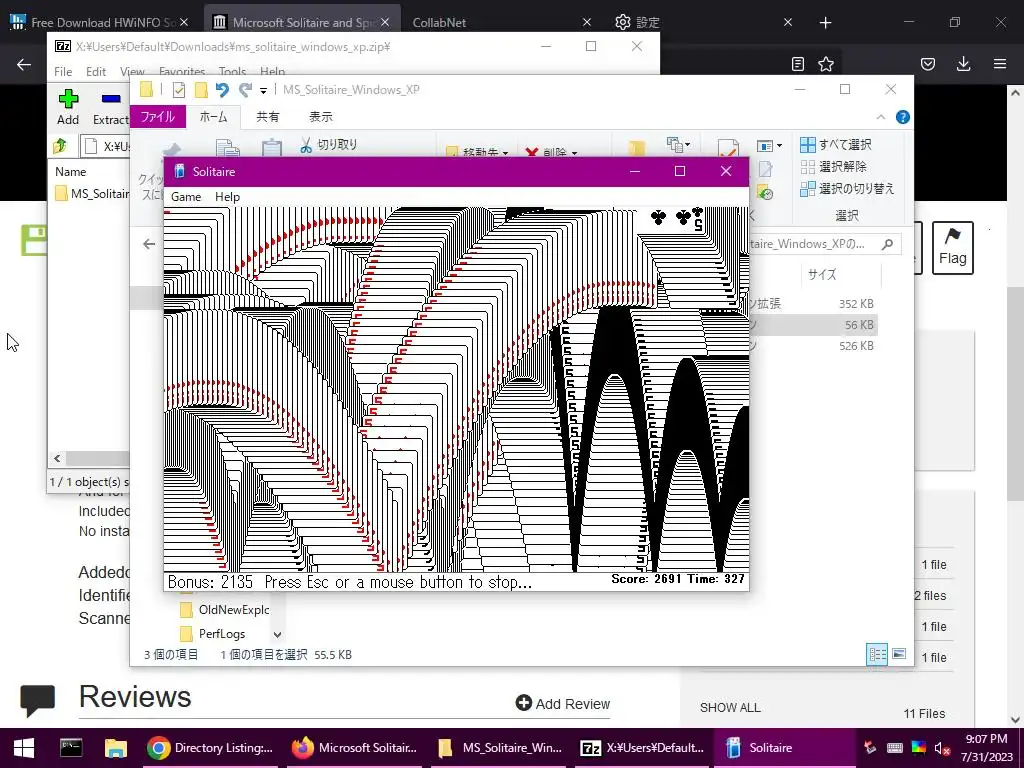Switch to the ホーム ribbon tab
Screen dimensions: 1024x768
pos(214,116)
